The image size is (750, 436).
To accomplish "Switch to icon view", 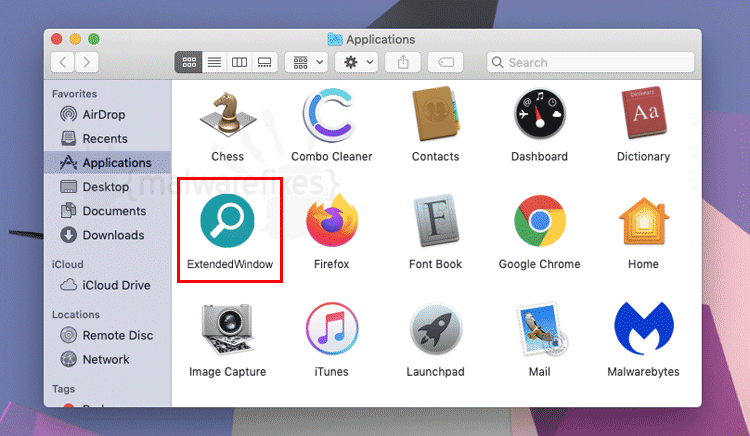I will [x=189, y=62].
